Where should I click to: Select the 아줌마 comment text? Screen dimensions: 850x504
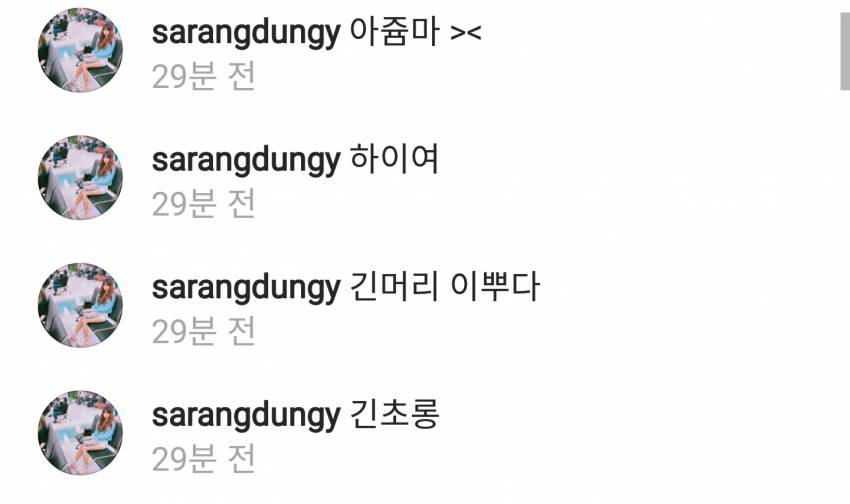tap(394, 32)
